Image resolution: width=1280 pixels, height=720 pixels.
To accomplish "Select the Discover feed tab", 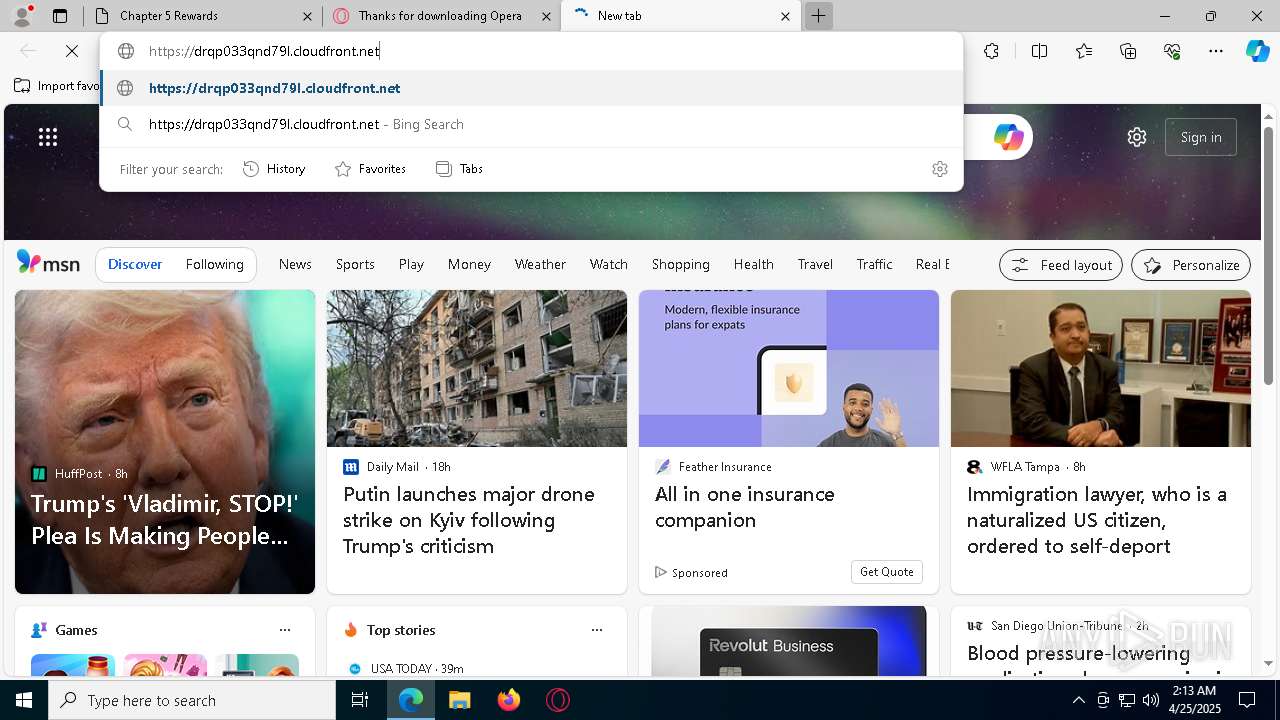I will click(x=135, y=264).
